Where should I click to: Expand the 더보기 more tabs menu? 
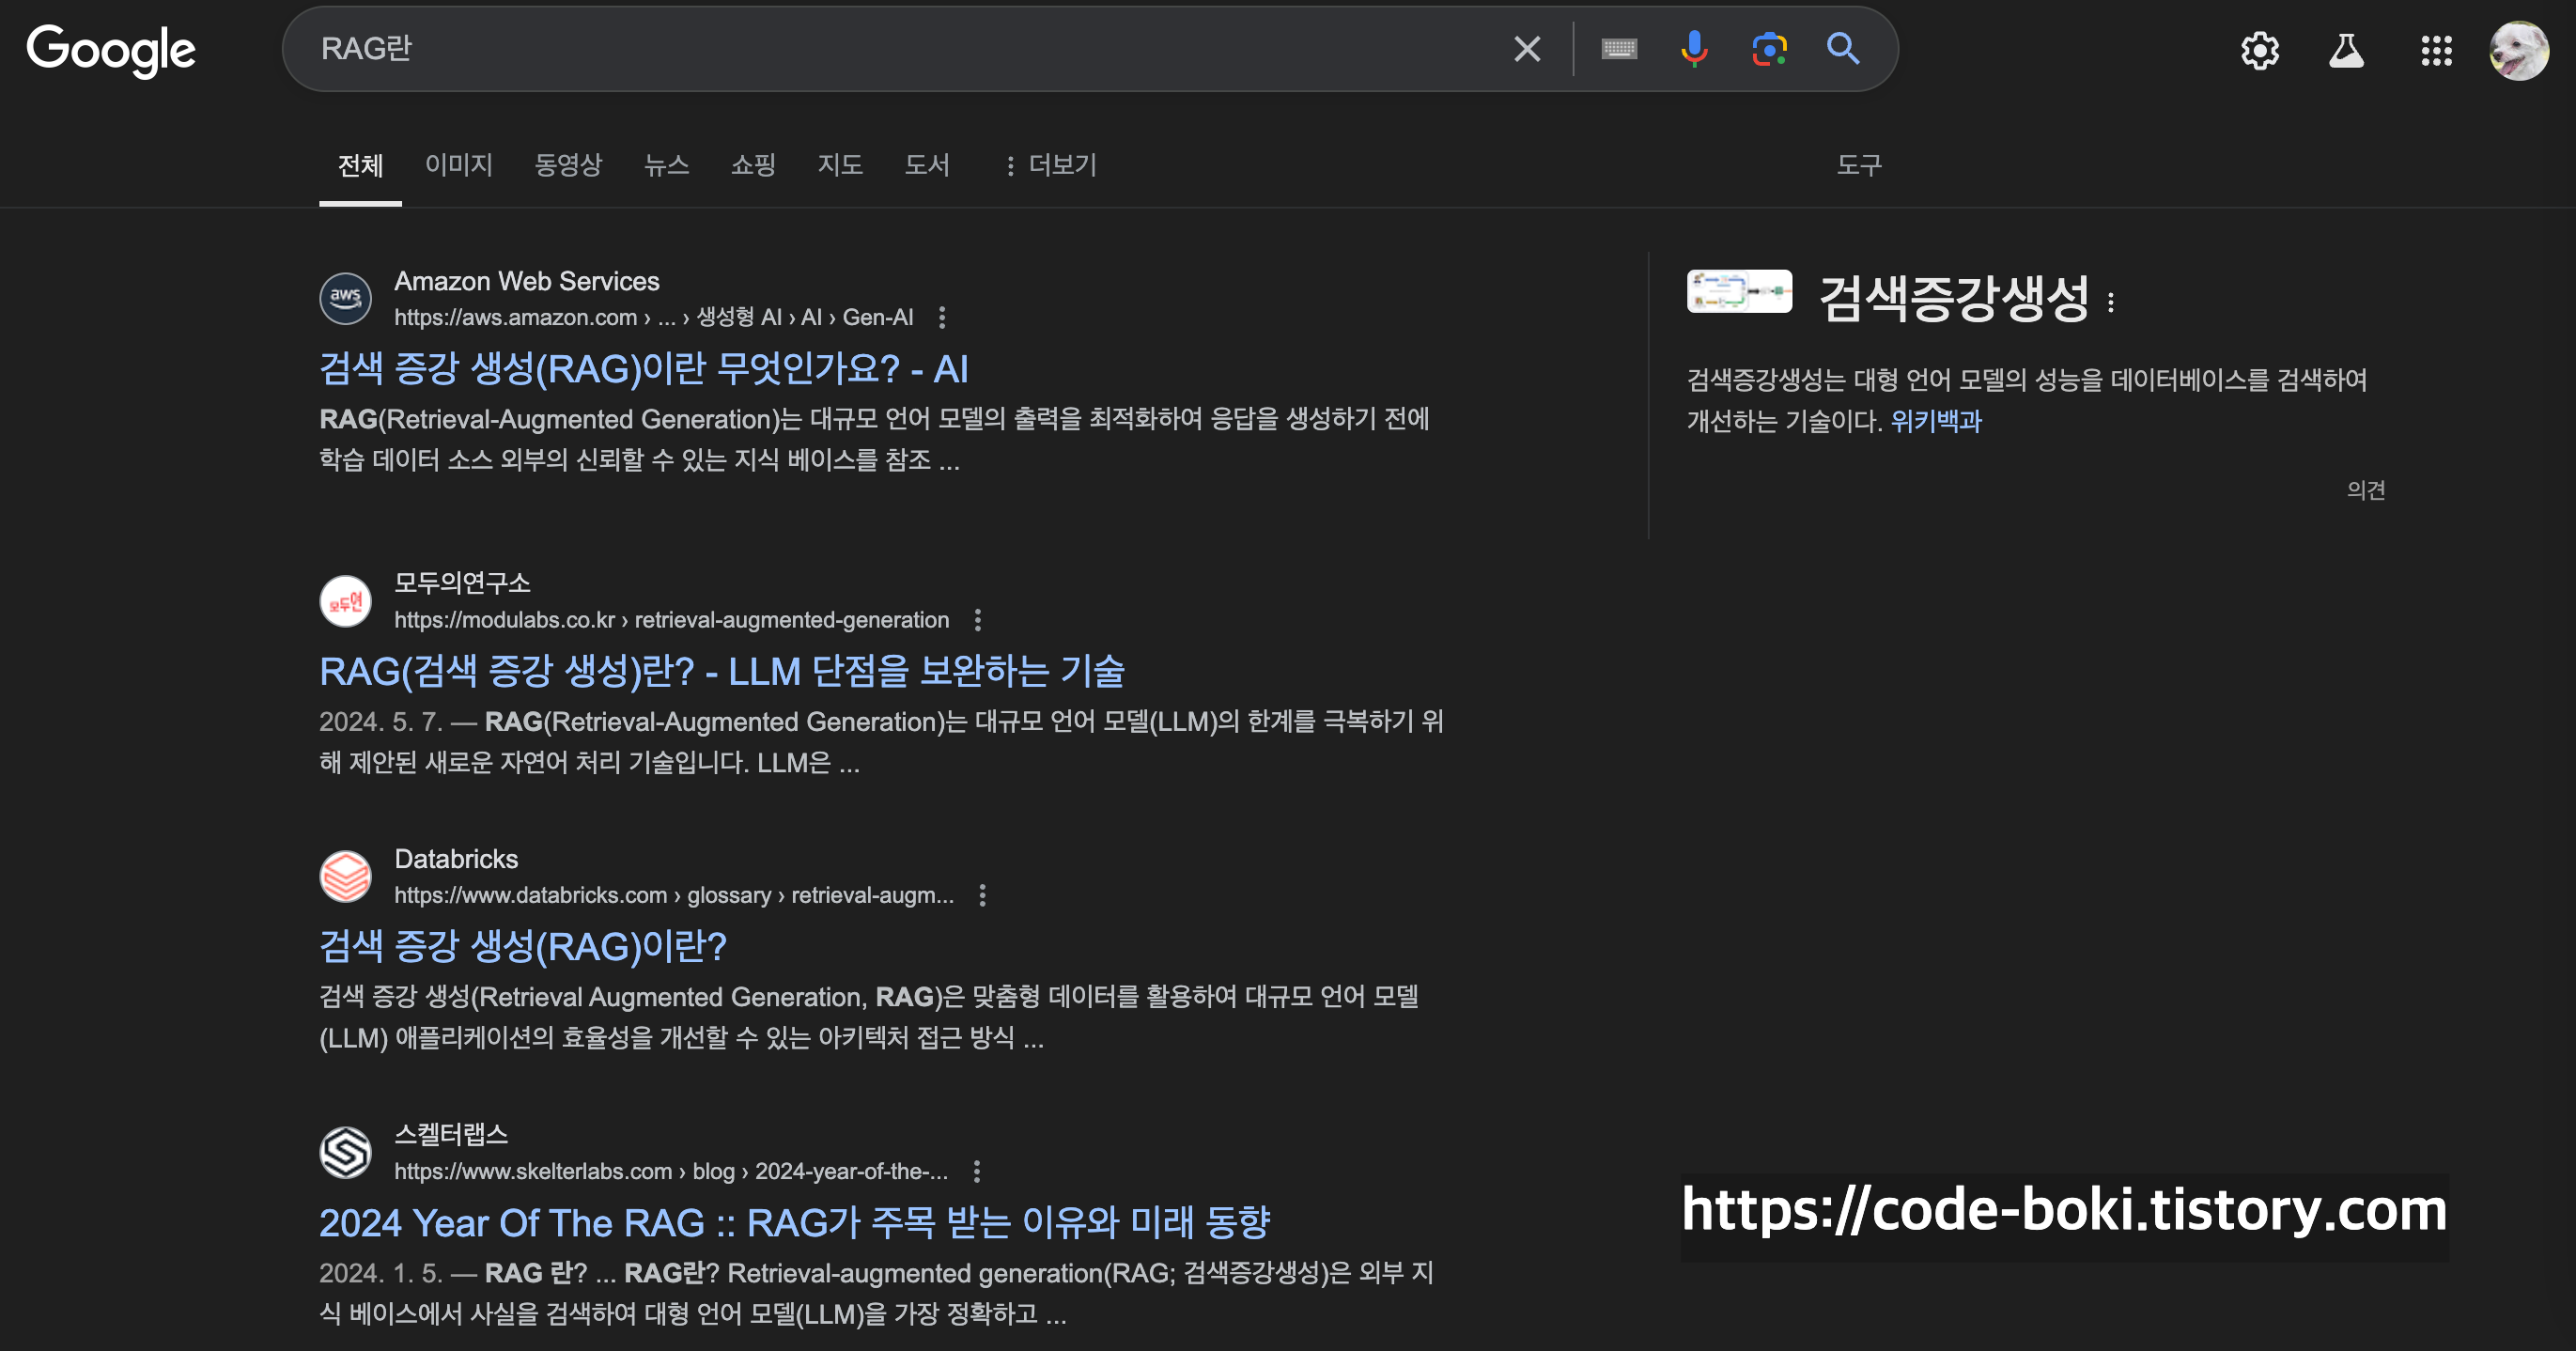click(1051, 165)
